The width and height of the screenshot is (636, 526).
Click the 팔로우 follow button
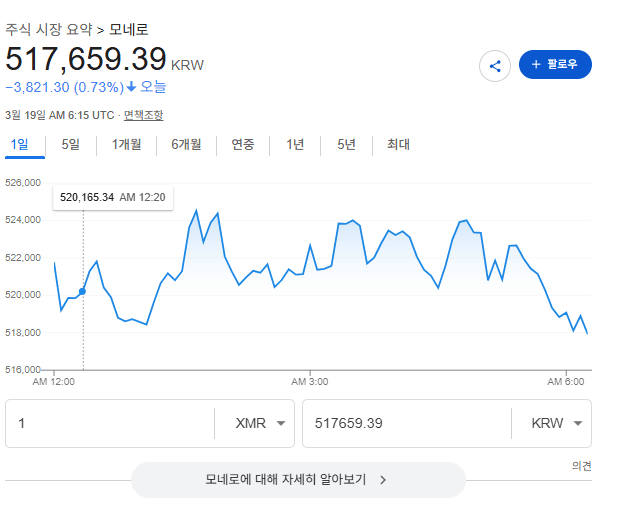555,65
